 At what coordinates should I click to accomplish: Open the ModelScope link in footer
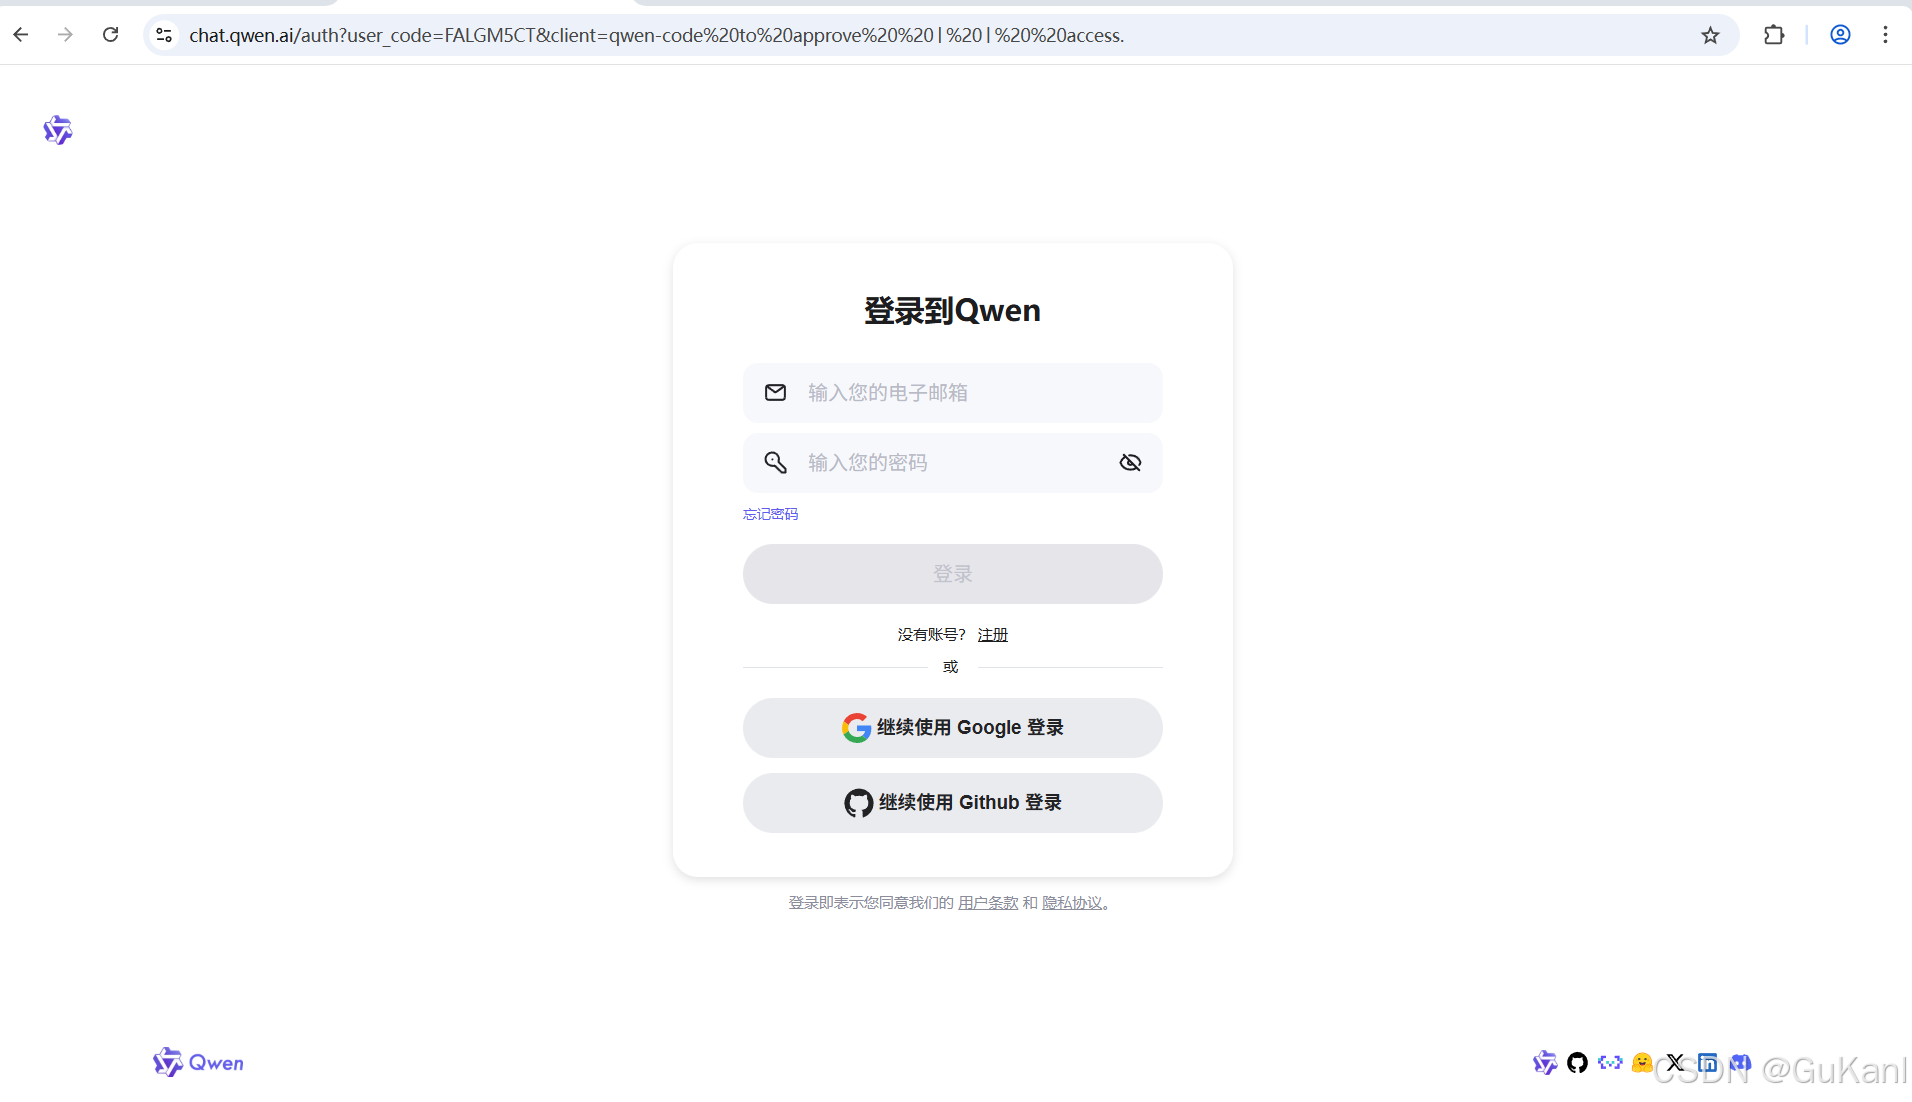1610,1062
